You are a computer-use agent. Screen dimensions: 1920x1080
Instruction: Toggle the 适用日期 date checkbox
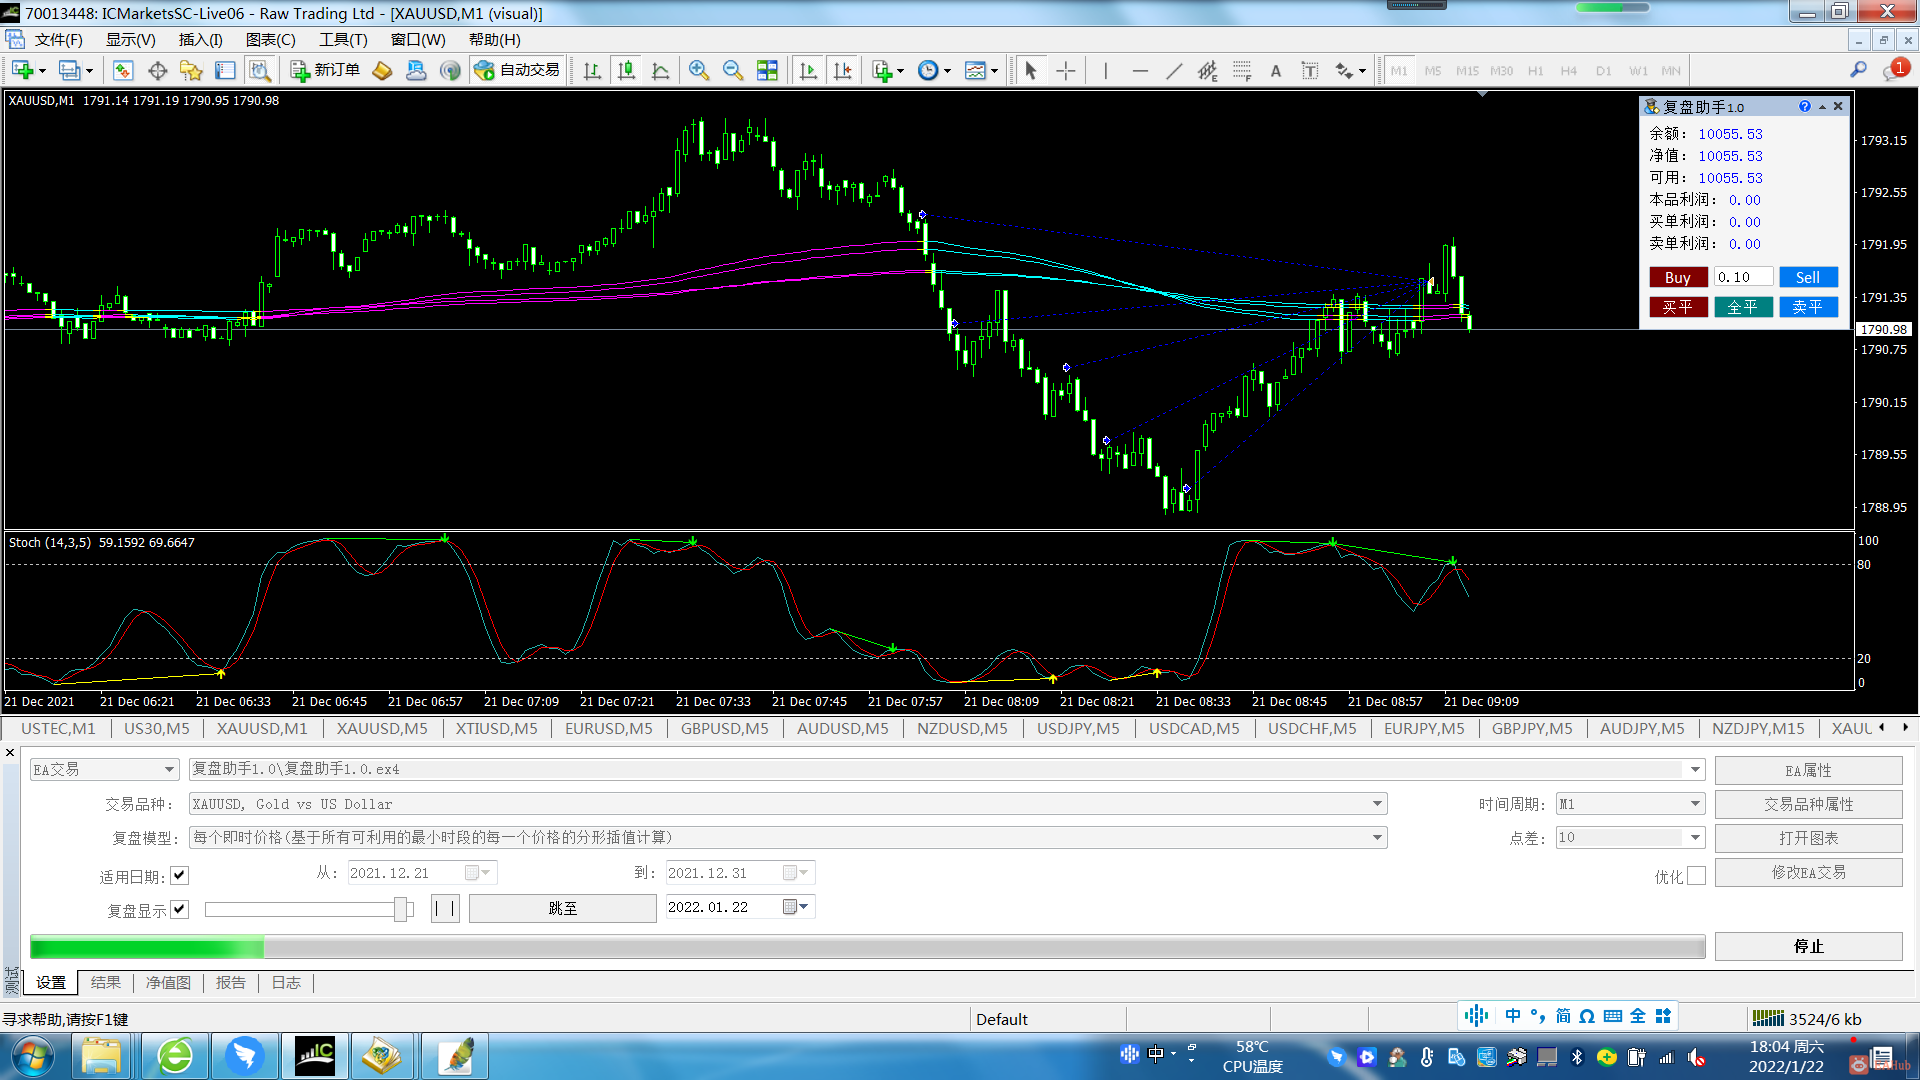pyautogui.click(x=180, y=876)
